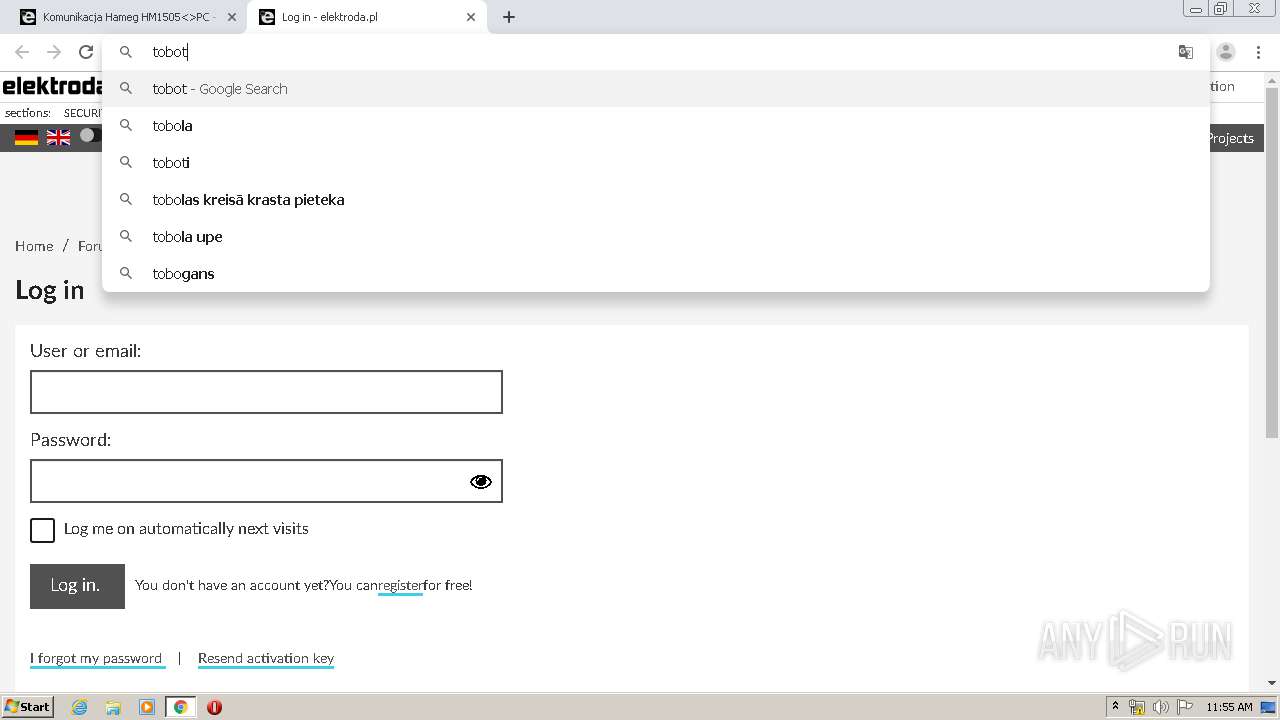Screen dimensions: 1280x720
Task: Open Chrome three-dot menu
Action: pos(1258,52)
